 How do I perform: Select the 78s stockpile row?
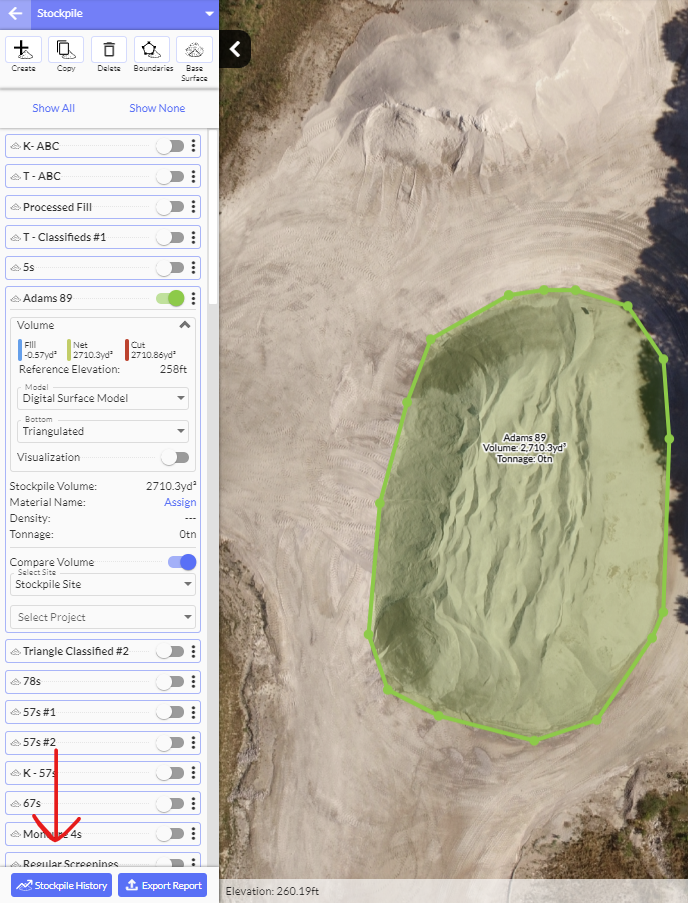[103, 682]
